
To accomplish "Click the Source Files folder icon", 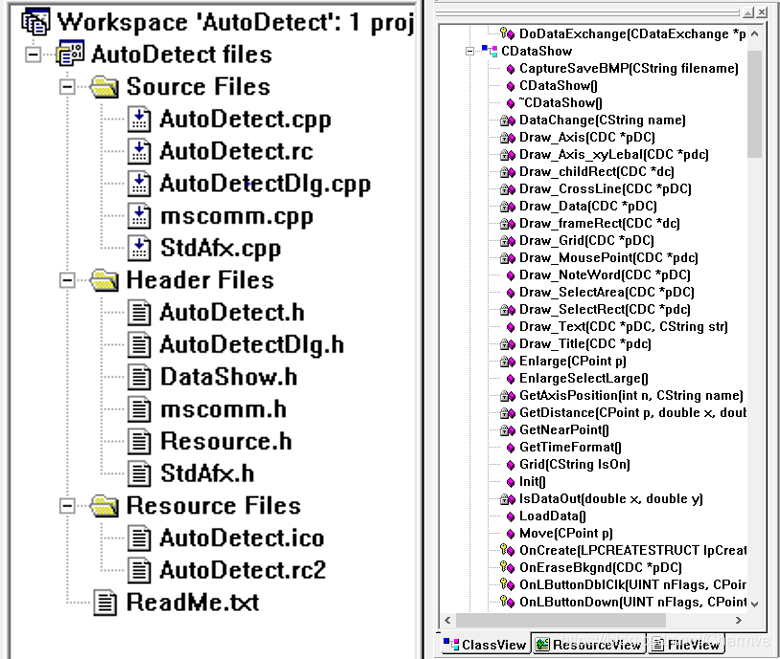I will click(104, 87).
